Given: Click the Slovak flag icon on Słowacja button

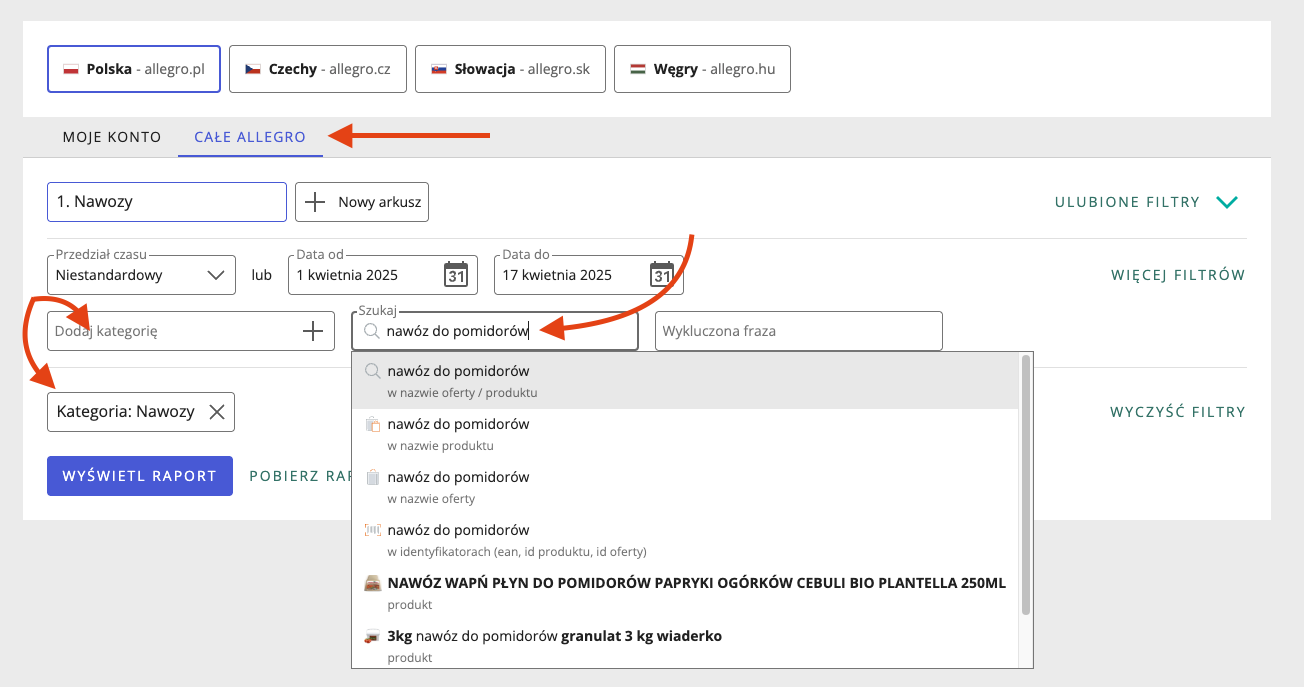Looking at the screenshot, I should [439, 69].
